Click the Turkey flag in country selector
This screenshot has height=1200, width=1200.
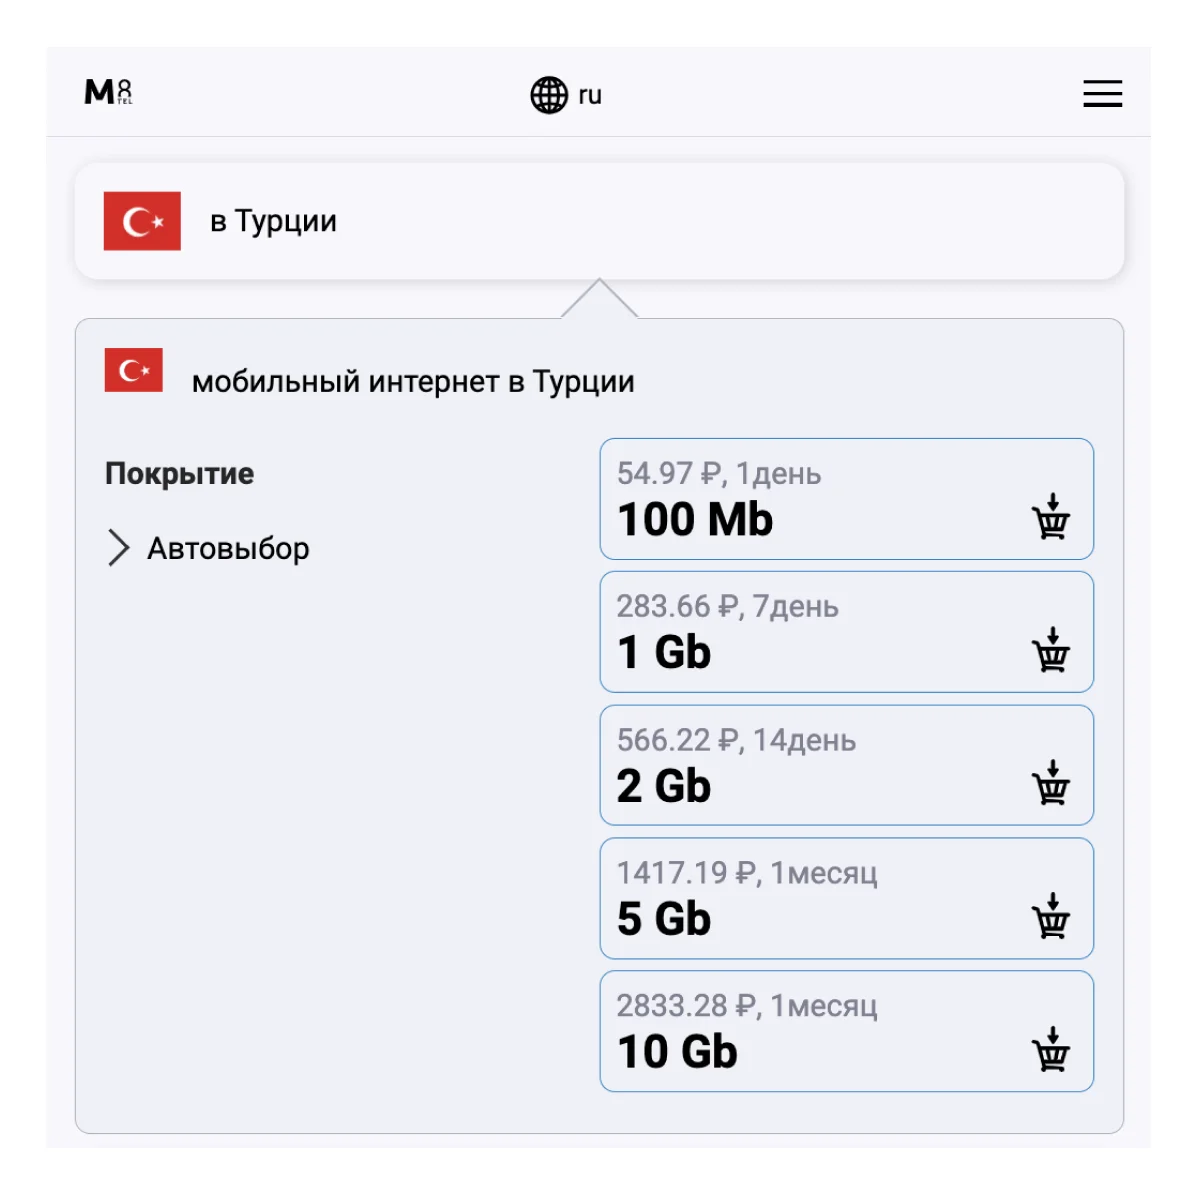coord(142,221)
